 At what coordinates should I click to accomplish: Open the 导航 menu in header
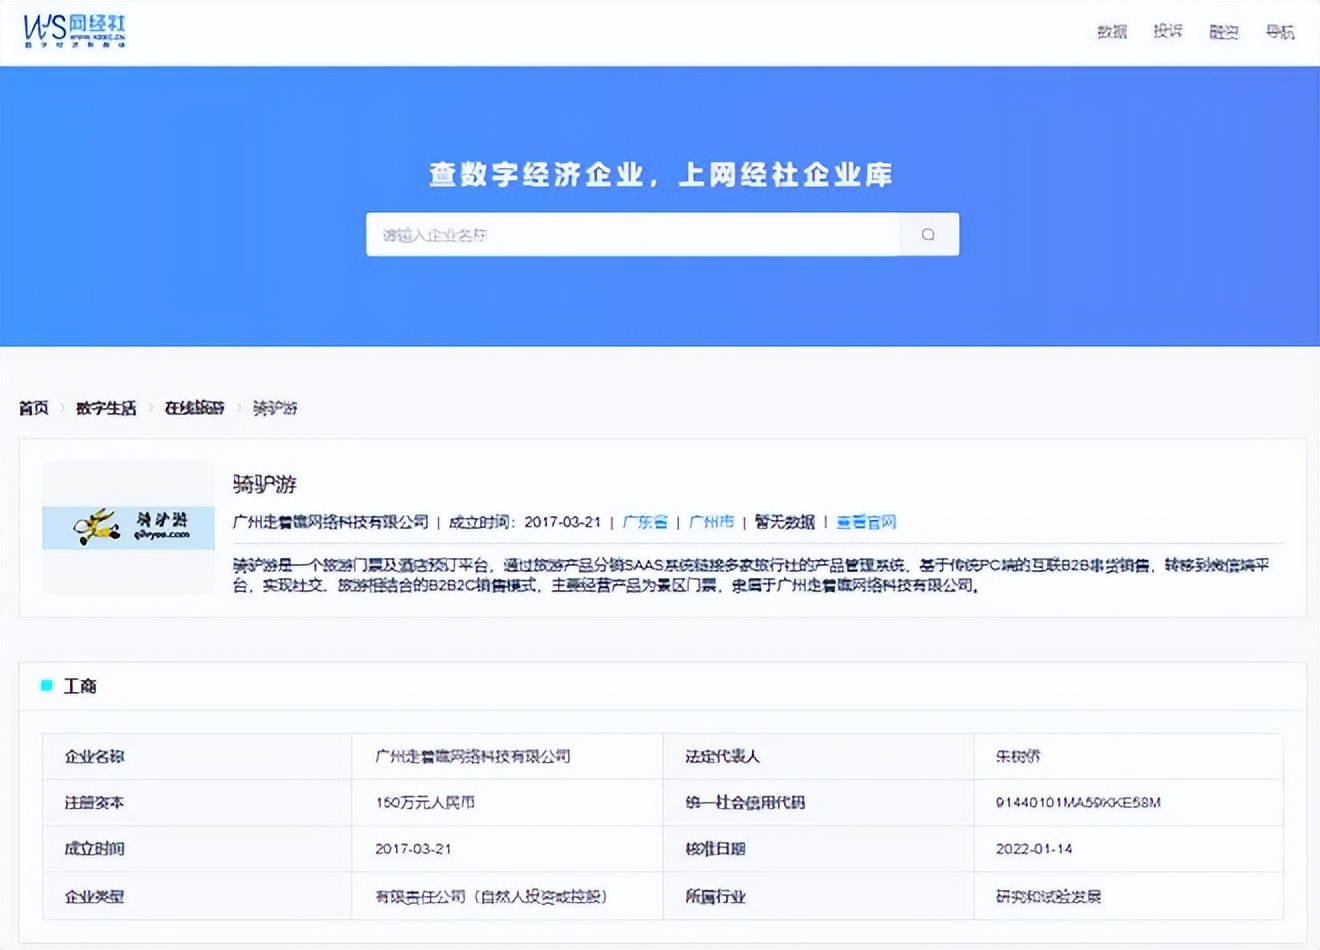coord(1279,32)
